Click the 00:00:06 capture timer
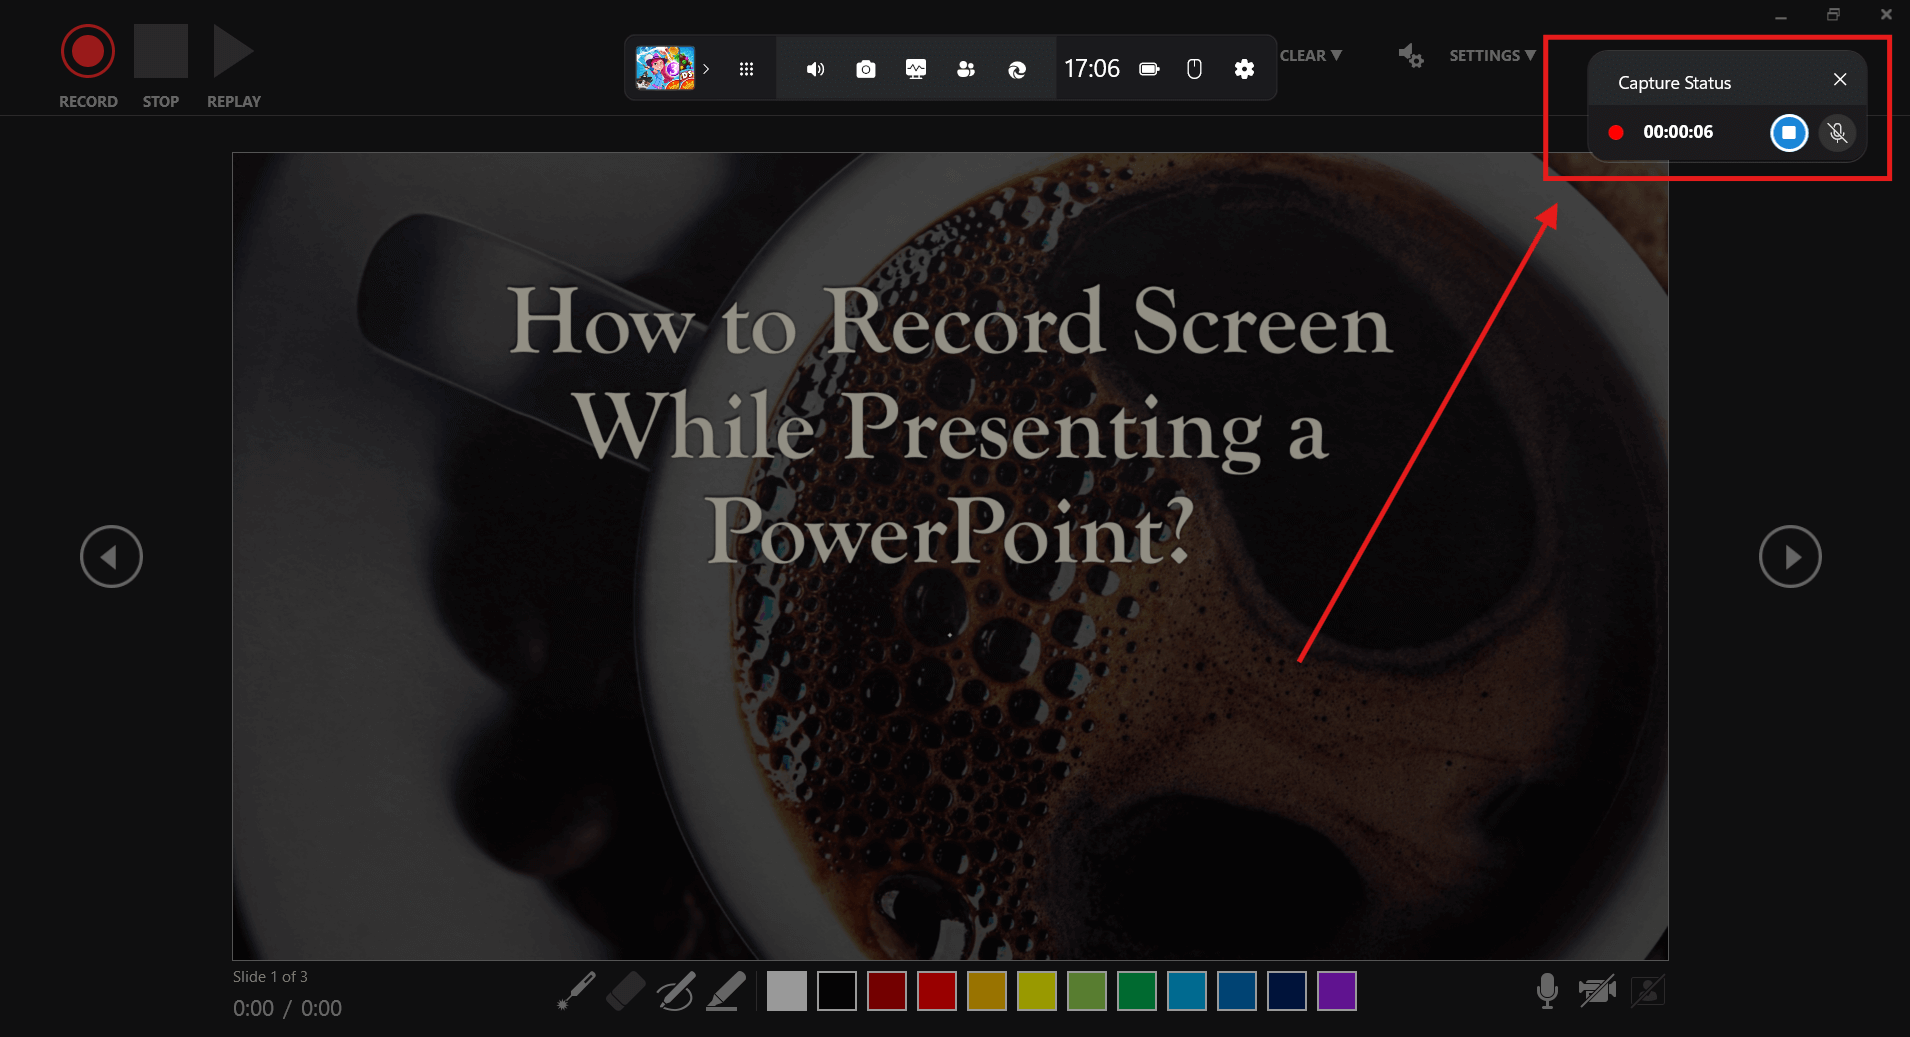Viewport: 1910px width, 1037px height. (x=1678, y=132)
